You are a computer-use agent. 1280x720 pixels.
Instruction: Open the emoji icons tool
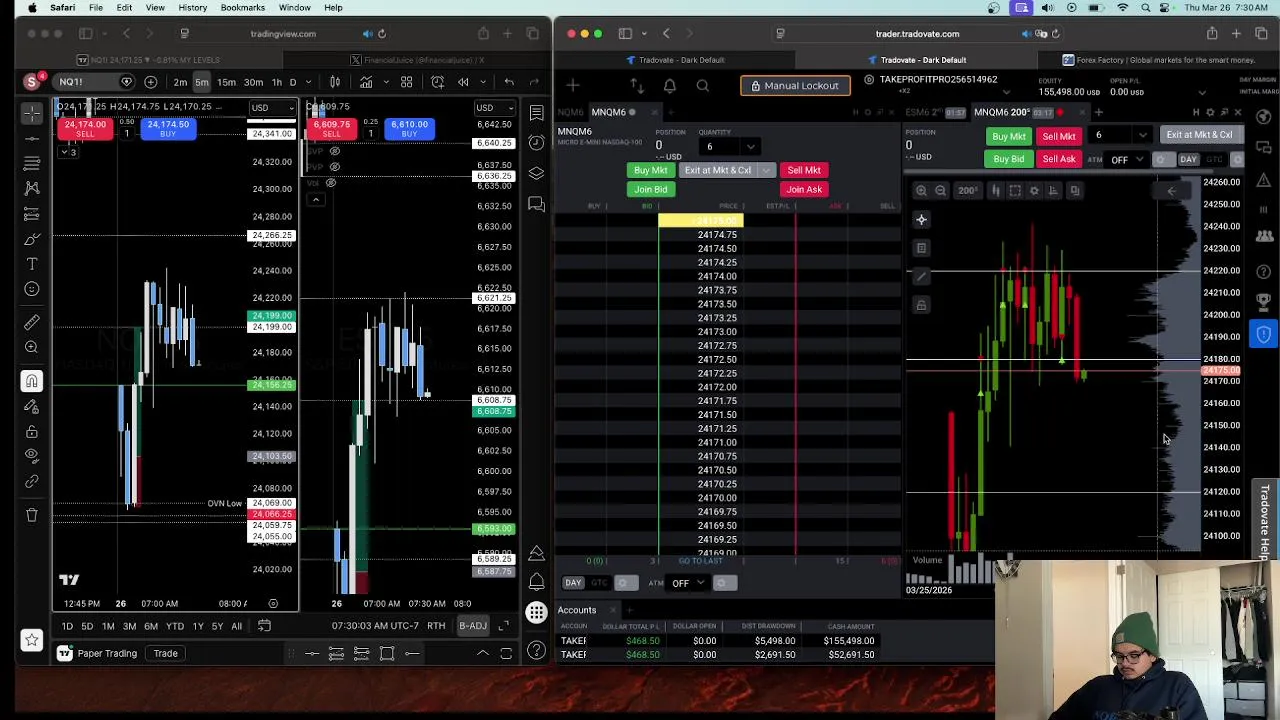tap(32, 289)
